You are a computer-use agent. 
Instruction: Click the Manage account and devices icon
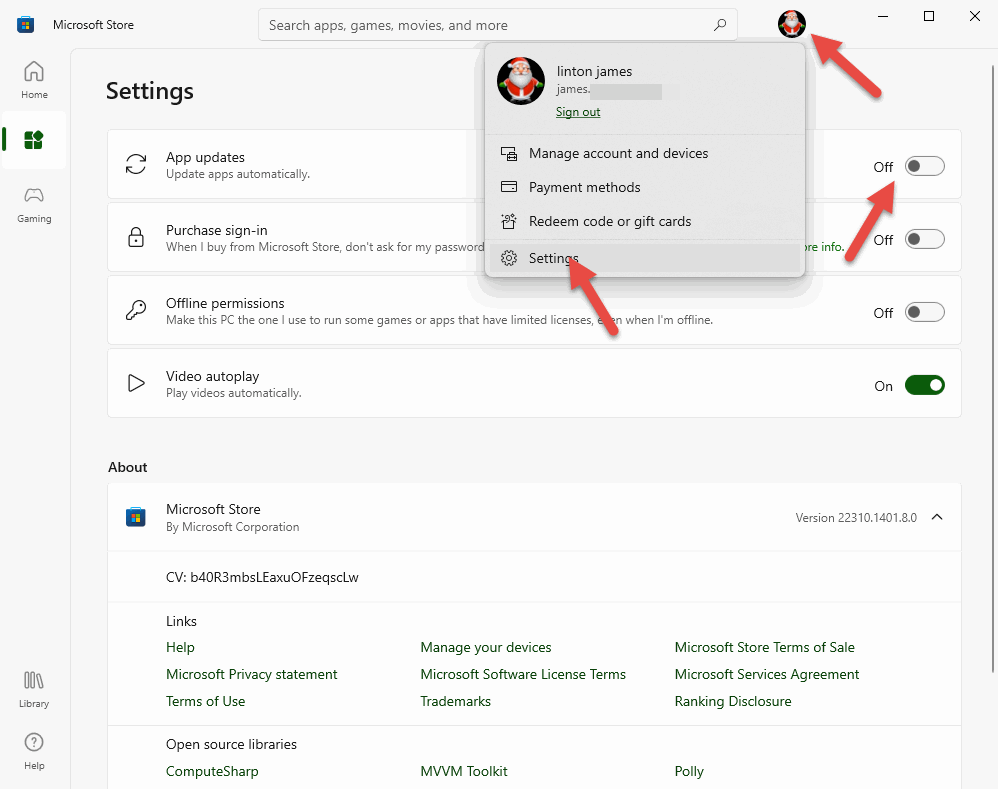click(x=509, y=153)
